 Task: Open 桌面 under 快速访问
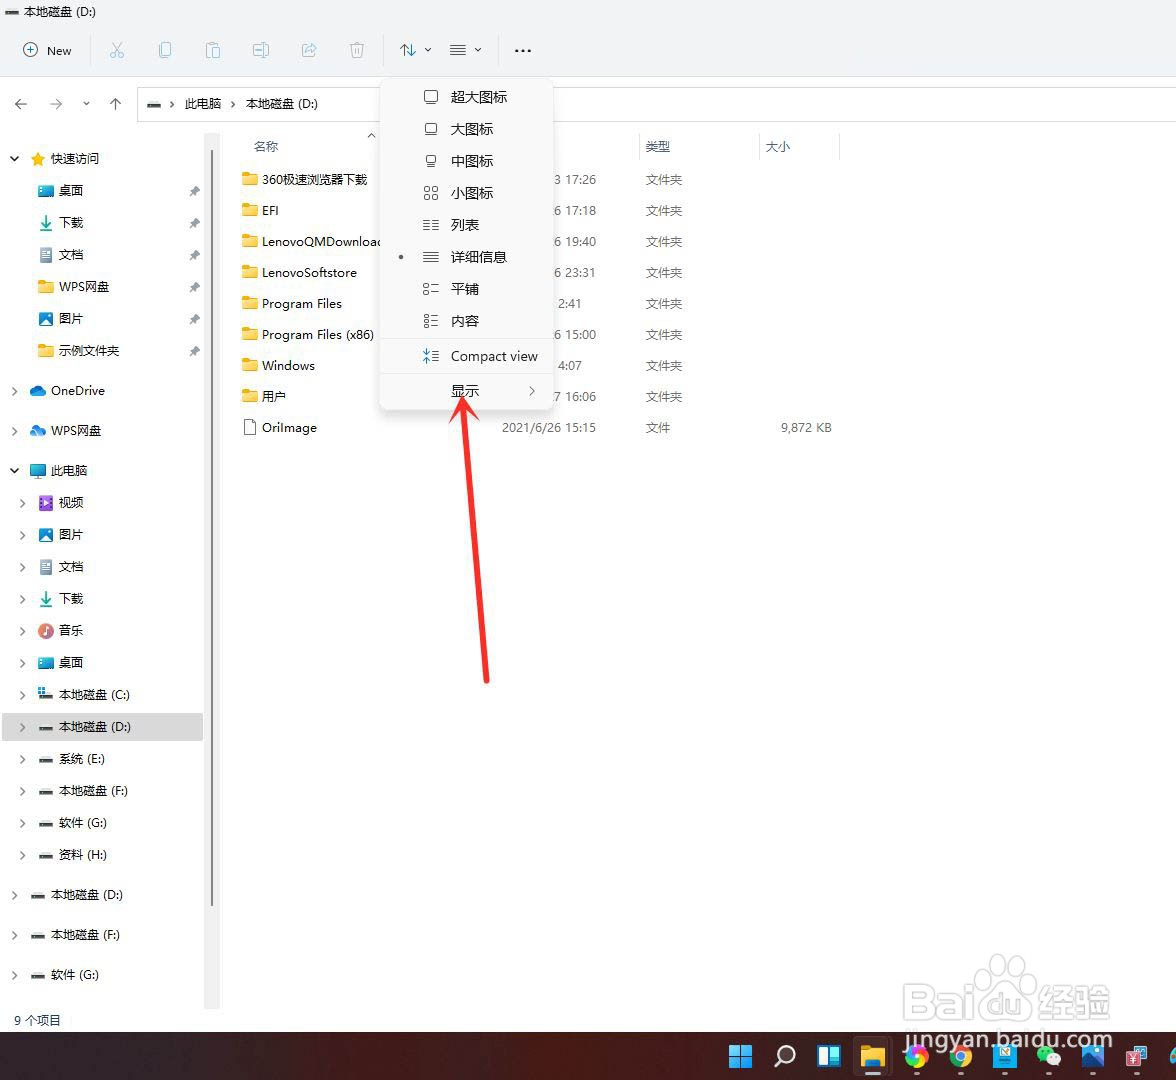[x=60, y=190]
